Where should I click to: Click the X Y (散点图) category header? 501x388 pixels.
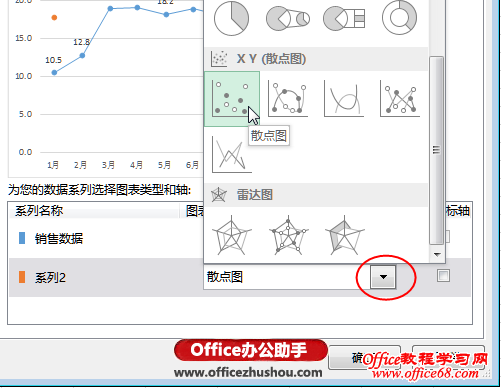point(316,59)
